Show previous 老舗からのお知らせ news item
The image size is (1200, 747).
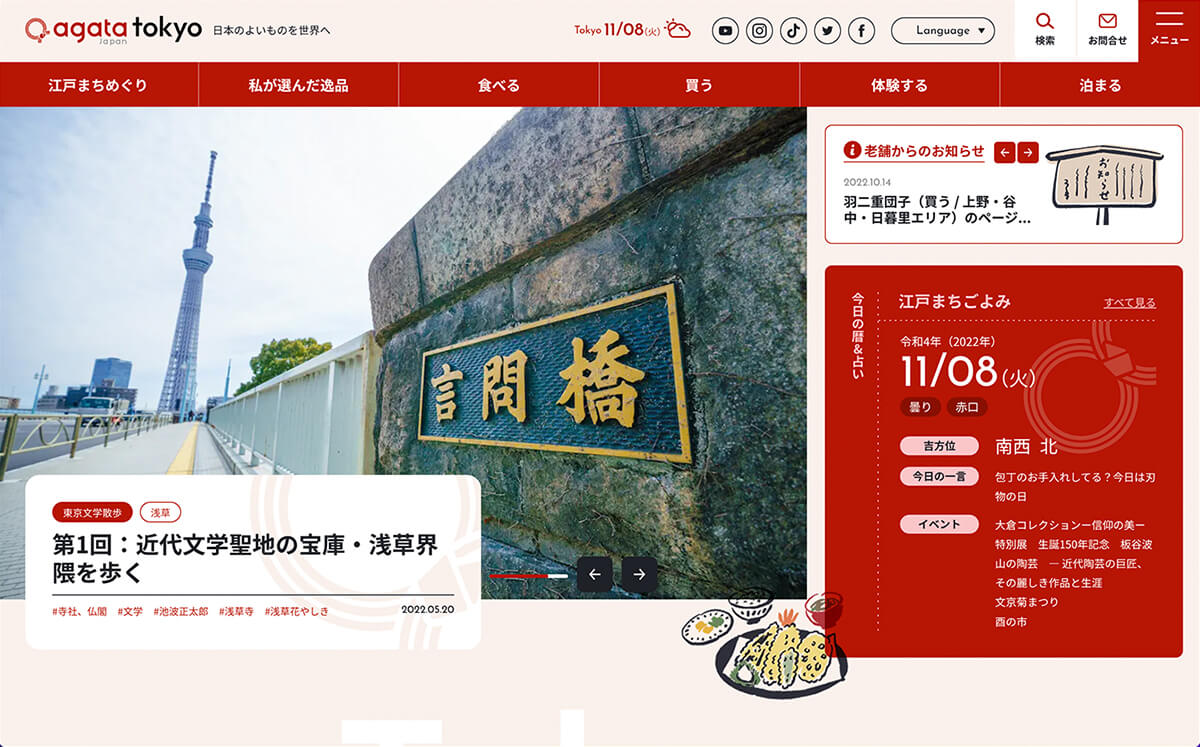coord(1004,152)
